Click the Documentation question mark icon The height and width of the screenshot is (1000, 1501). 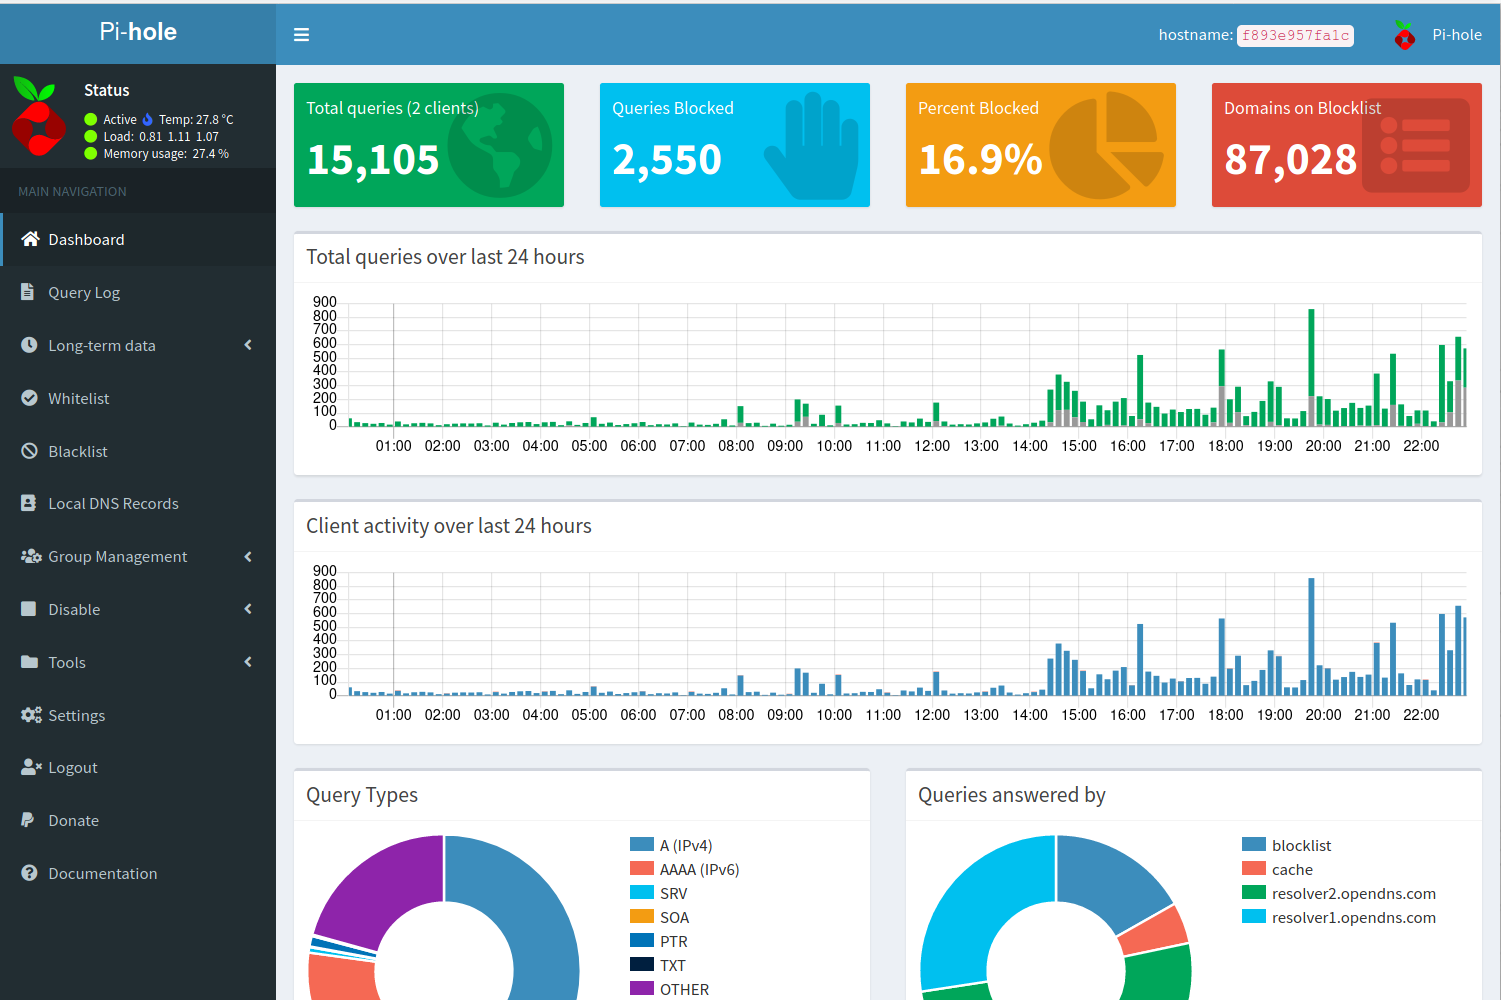[x=30, y=873]
